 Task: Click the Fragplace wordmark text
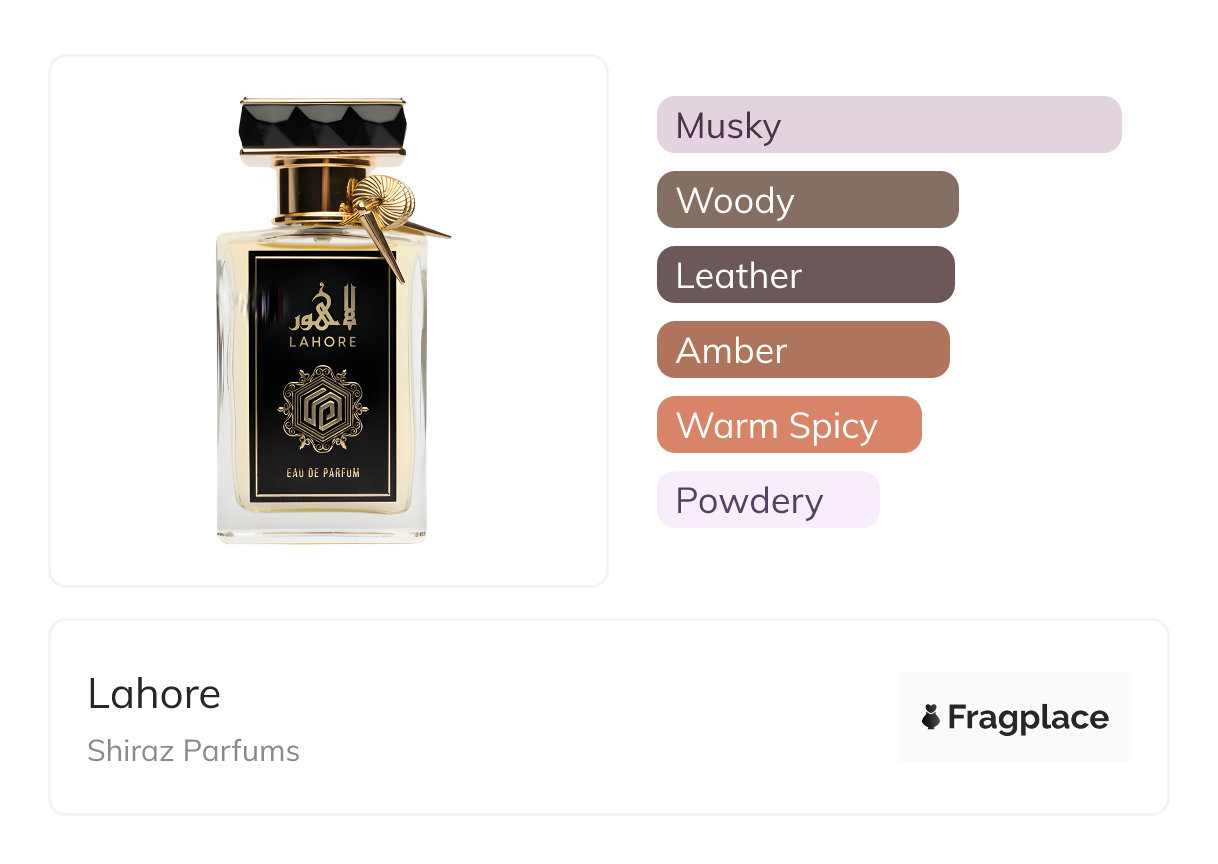click(1028, 717)
